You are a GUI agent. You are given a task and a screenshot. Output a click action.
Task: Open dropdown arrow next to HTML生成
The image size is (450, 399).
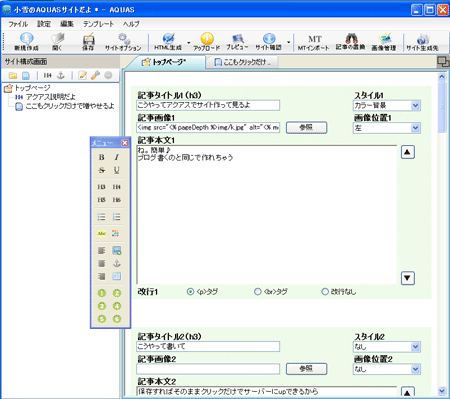188,42
